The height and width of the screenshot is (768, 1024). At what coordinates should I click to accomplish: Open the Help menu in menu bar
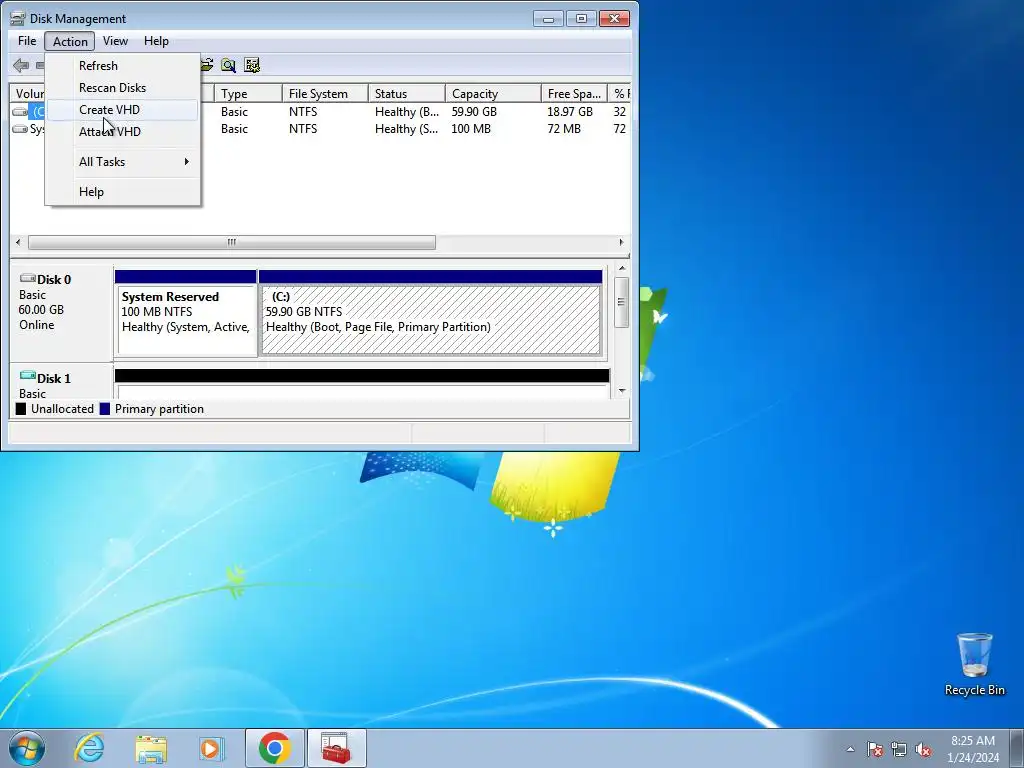tap(156, 40)
